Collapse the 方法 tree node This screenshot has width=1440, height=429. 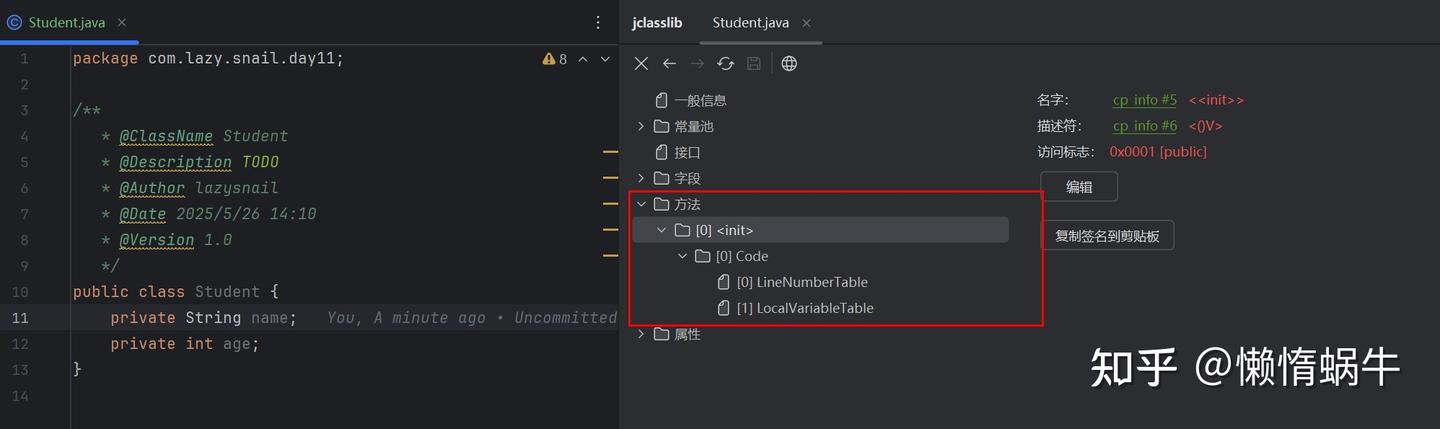(x=641, y=204)
